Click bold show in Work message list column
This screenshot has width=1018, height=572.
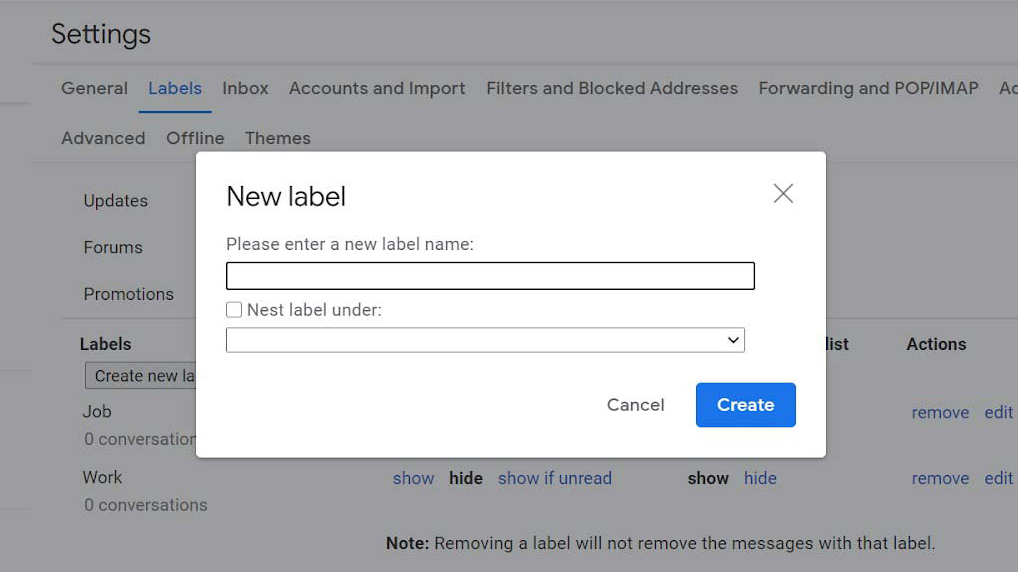click(x=708, y=479)
